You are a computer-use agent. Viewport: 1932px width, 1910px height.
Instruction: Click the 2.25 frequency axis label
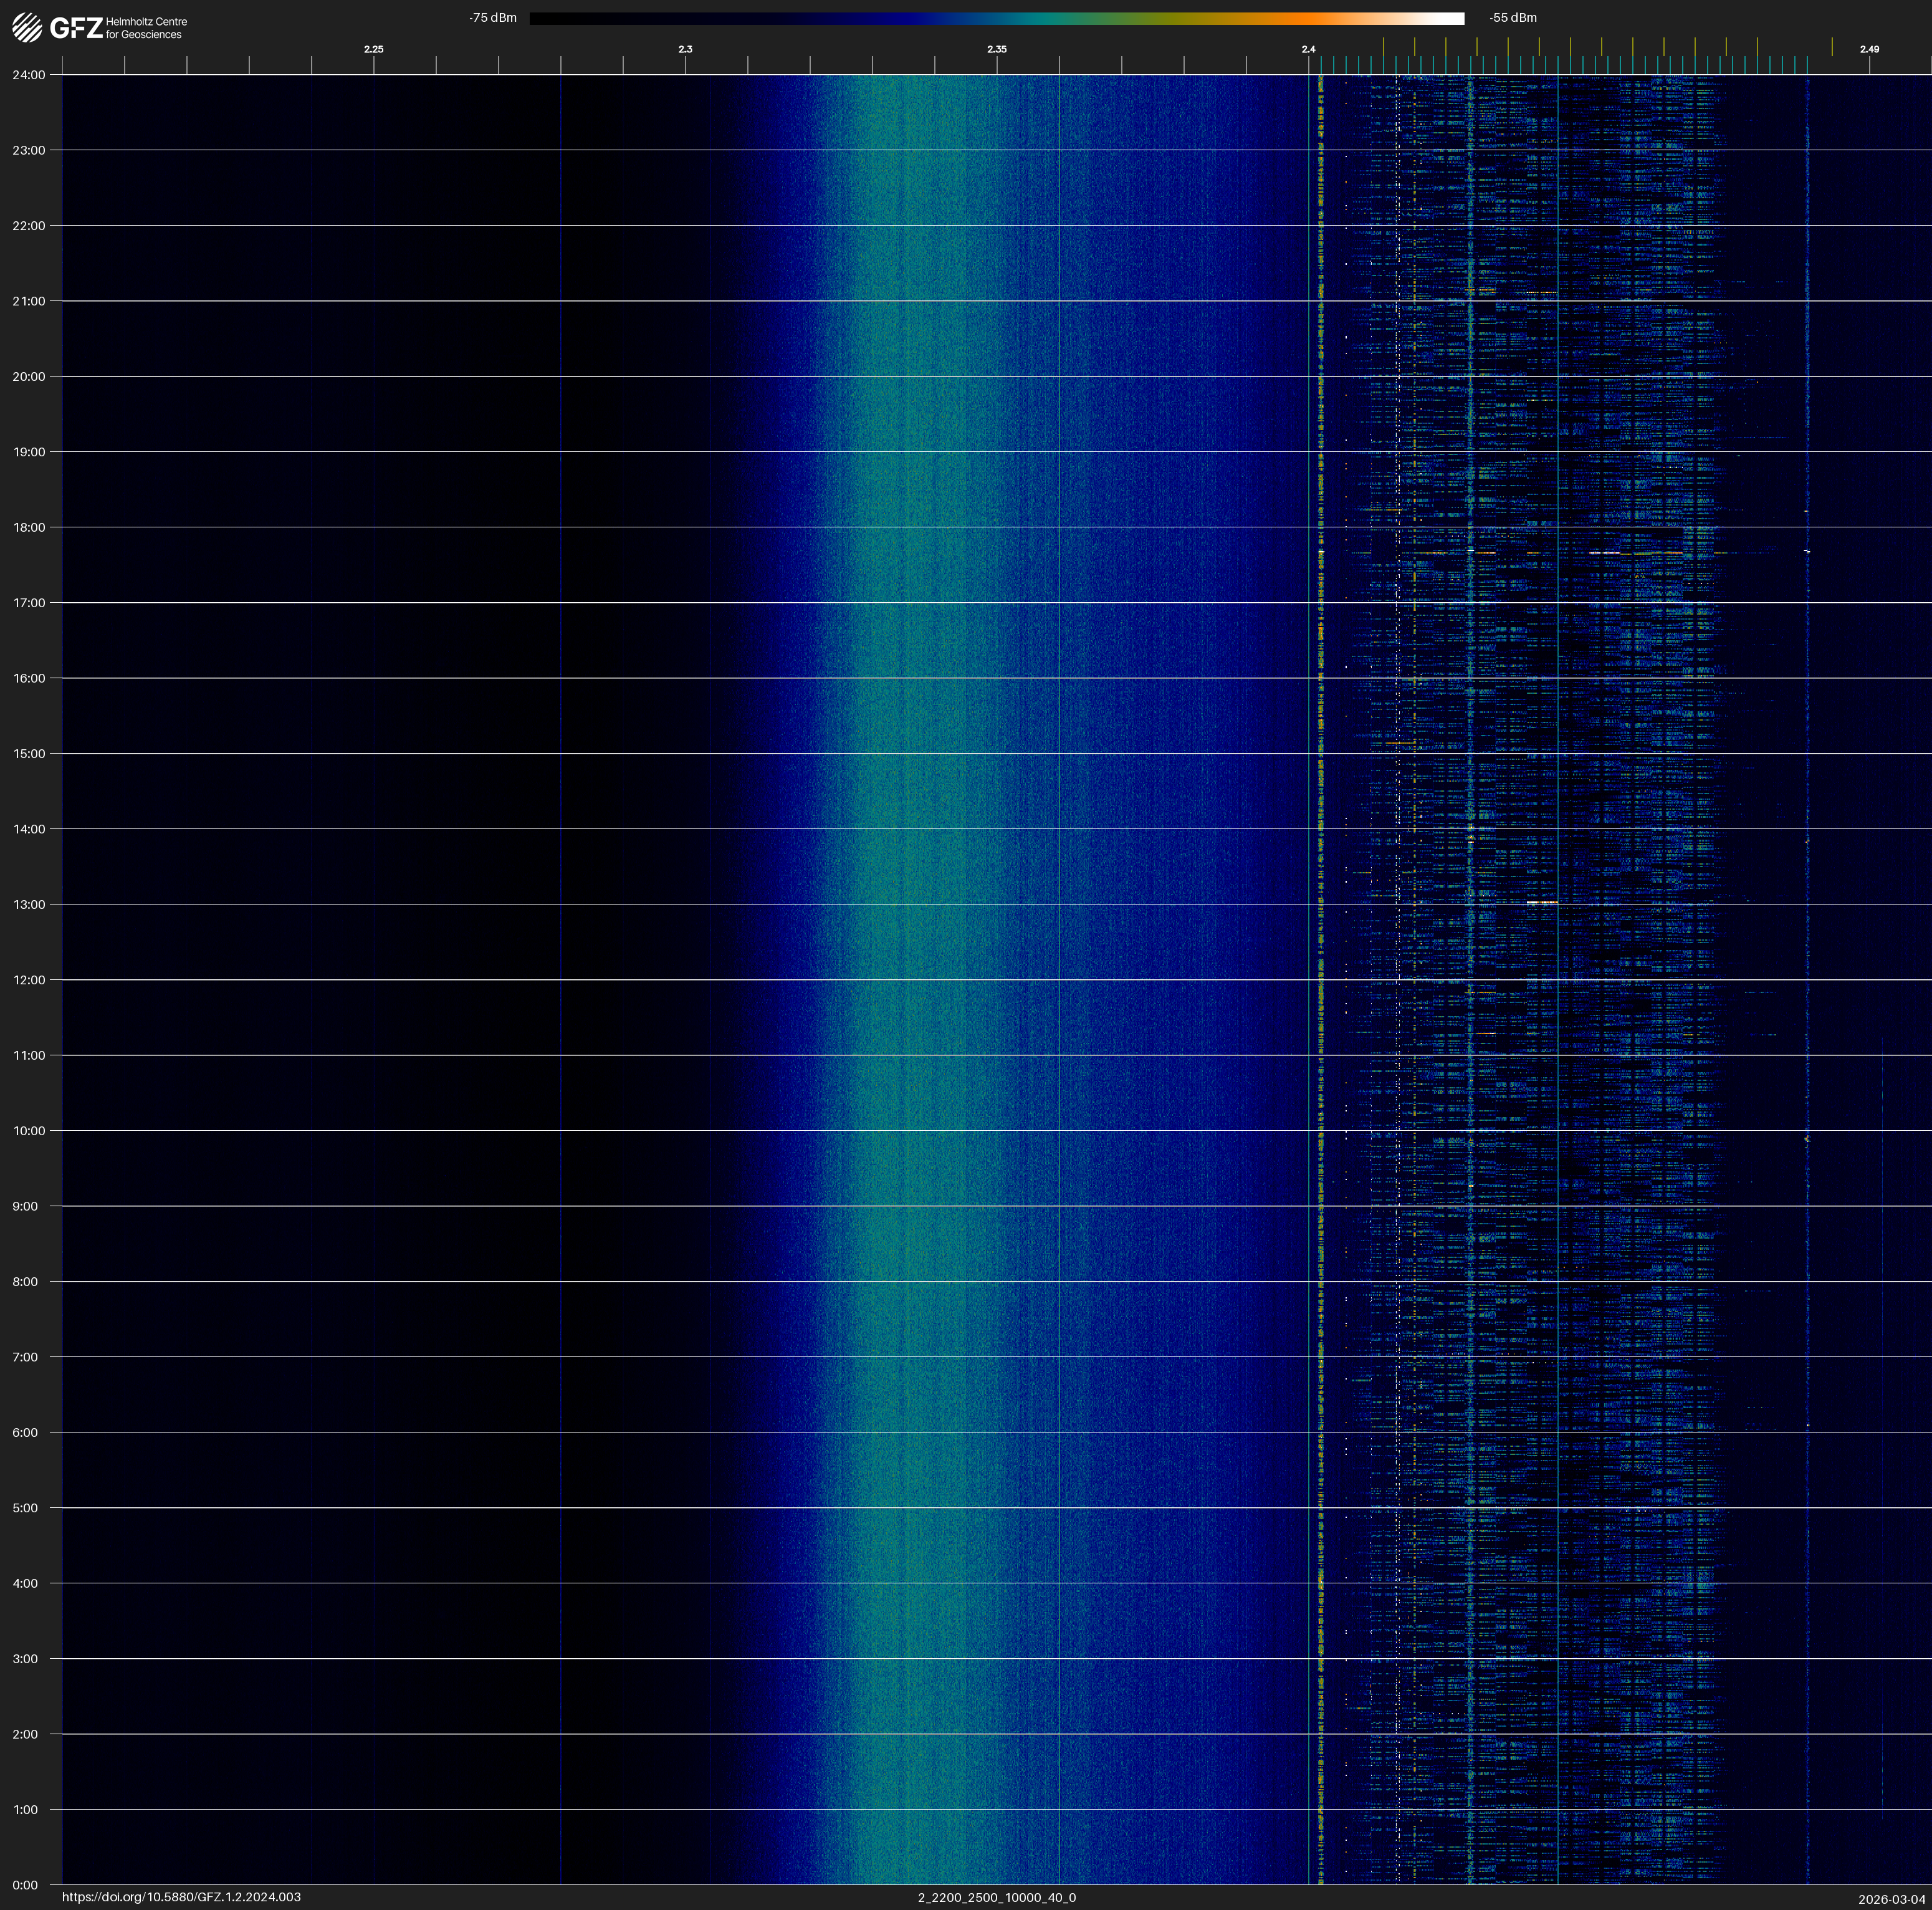[373, 49]
